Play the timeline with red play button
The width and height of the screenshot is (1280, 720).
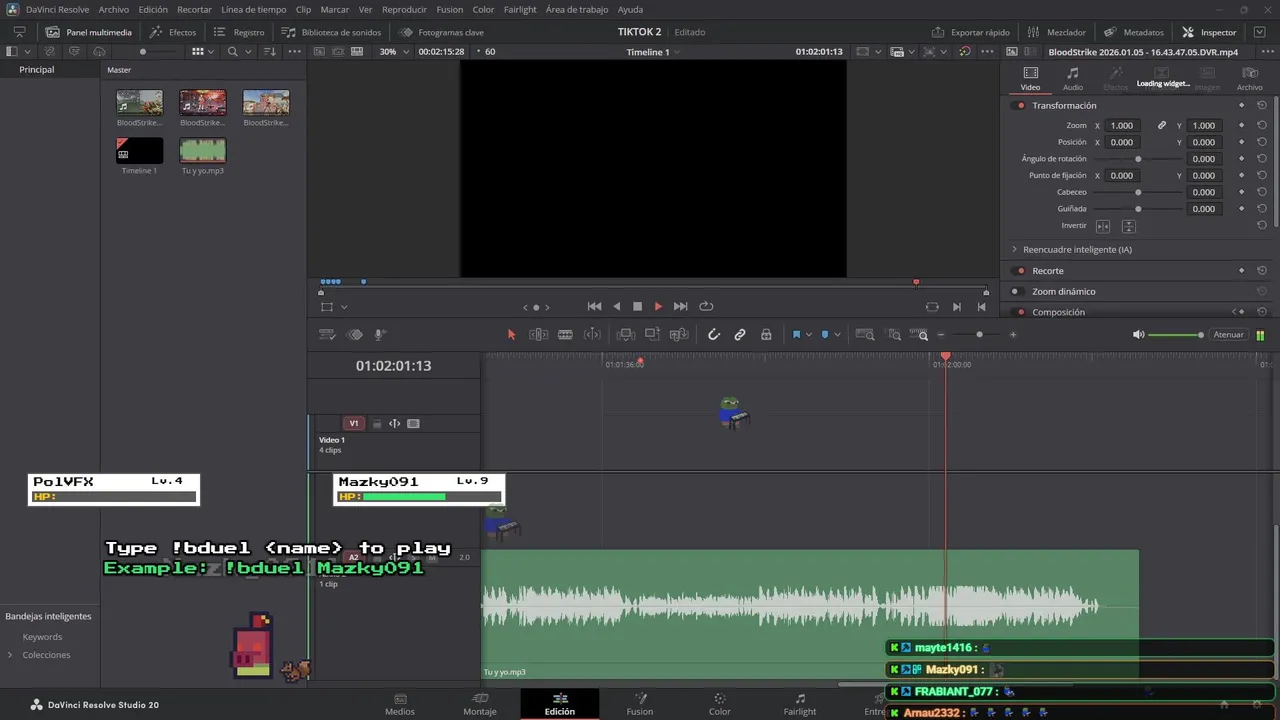[658, 307]
